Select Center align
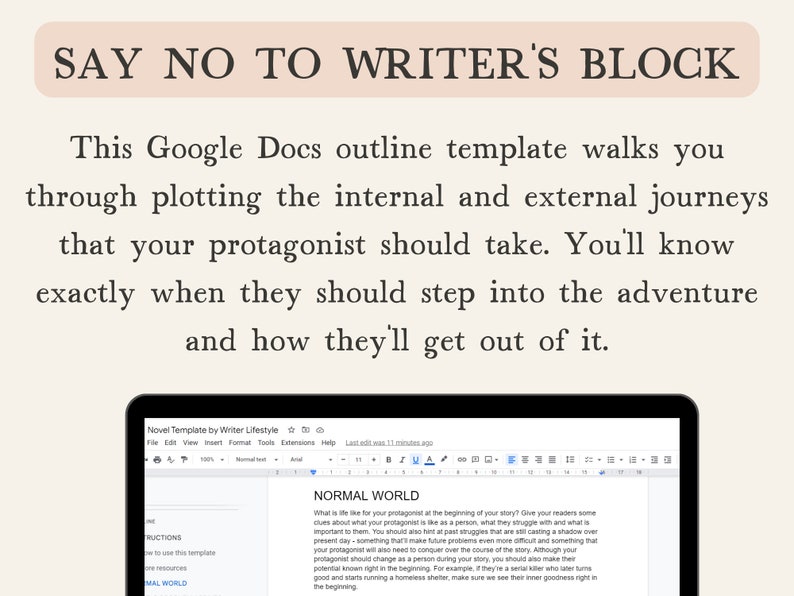 coord(525,459)
